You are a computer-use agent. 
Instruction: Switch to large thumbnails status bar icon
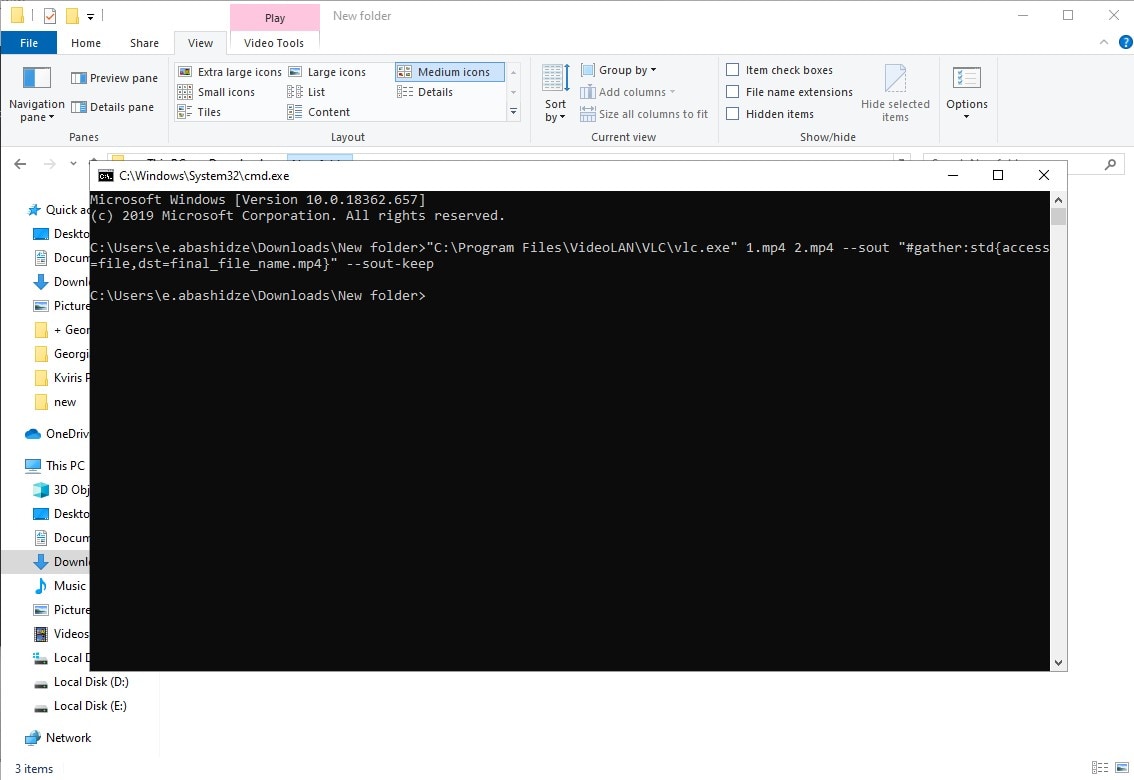1122,768
